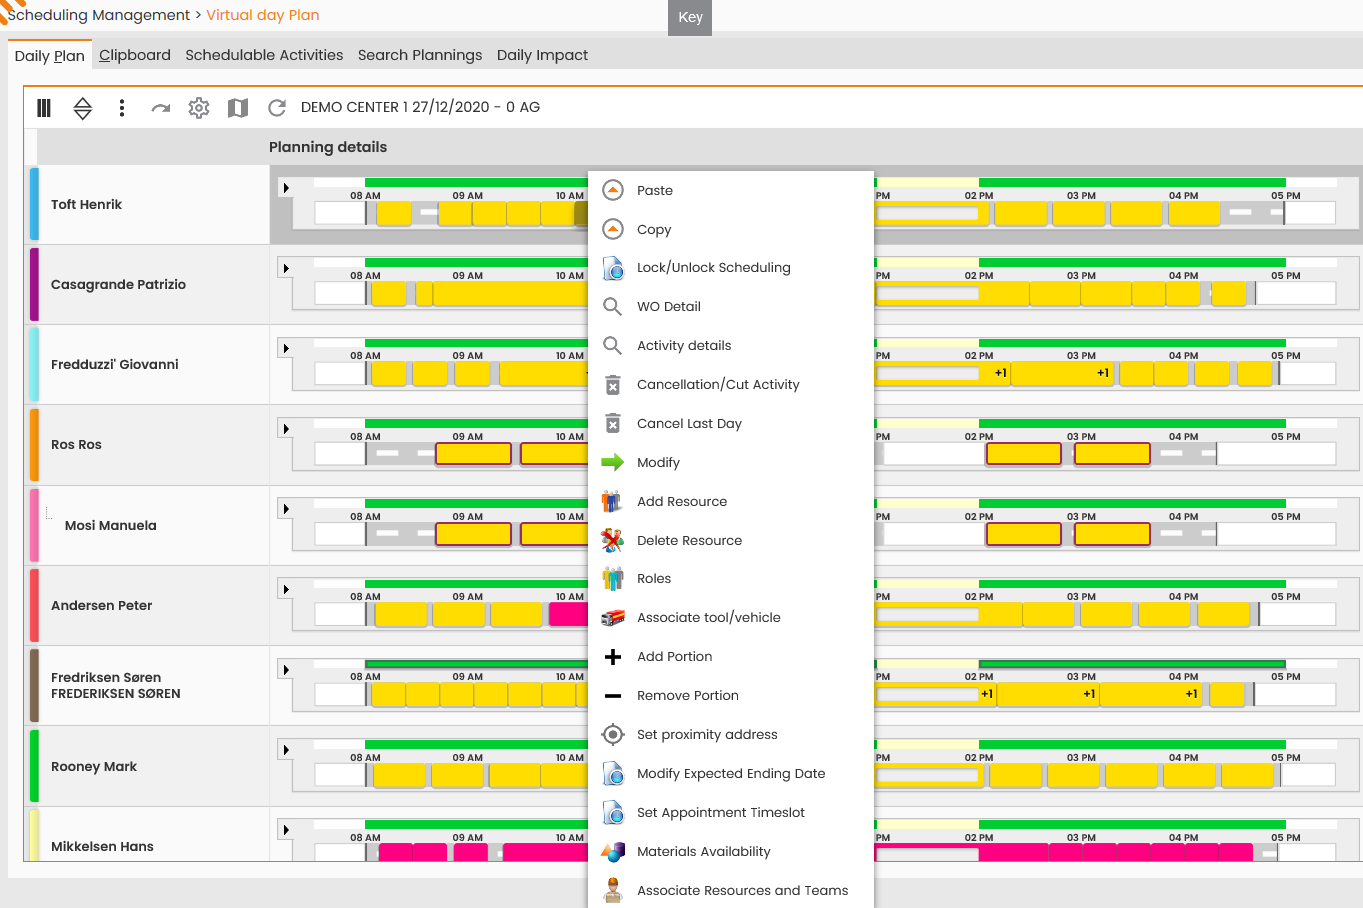This screenshot has width=1363, height=908.
Task: Select Lock/Unlock Scheduling from the context menu
Action: click(x=714, y=268)
